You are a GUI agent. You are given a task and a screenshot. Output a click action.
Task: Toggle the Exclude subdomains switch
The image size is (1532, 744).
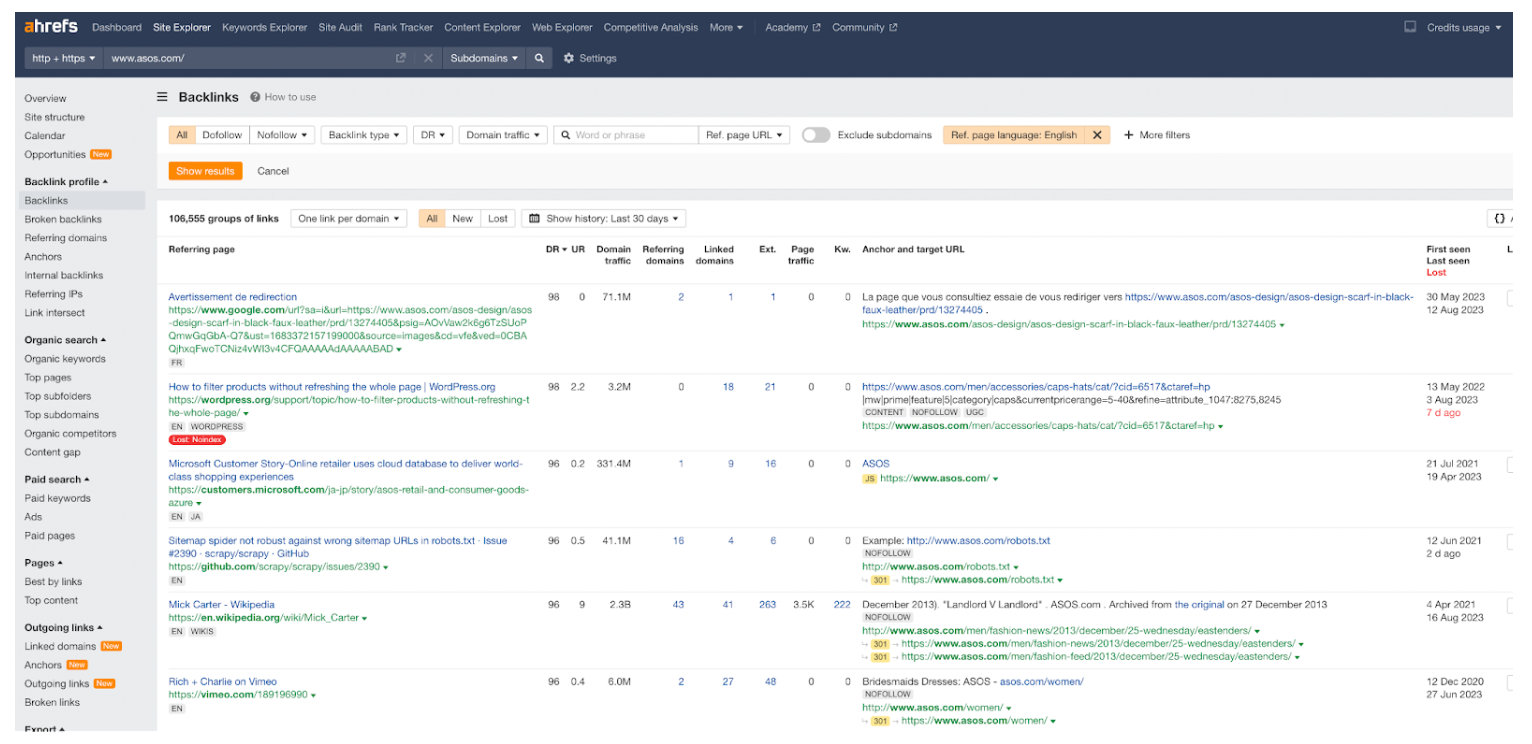(815, 135)
